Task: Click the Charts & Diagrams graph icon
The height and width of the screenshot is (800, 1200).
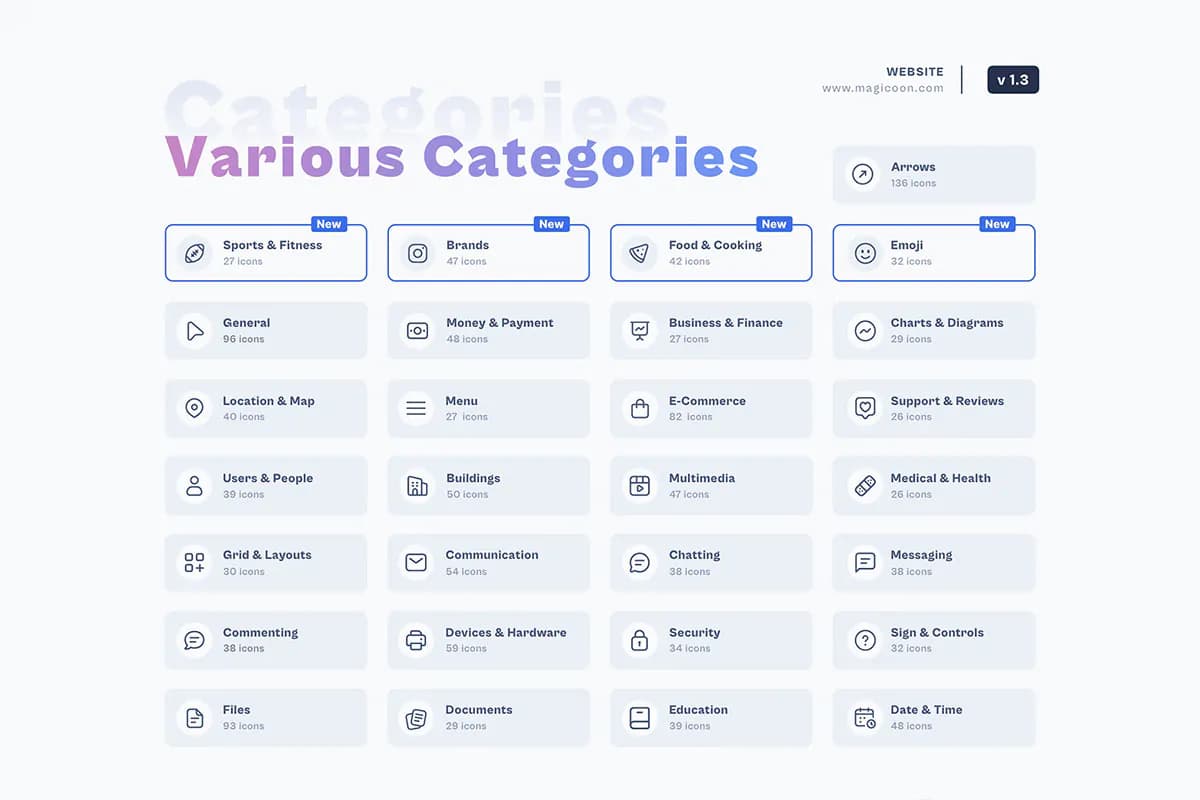Action: (x=866, y=331)
